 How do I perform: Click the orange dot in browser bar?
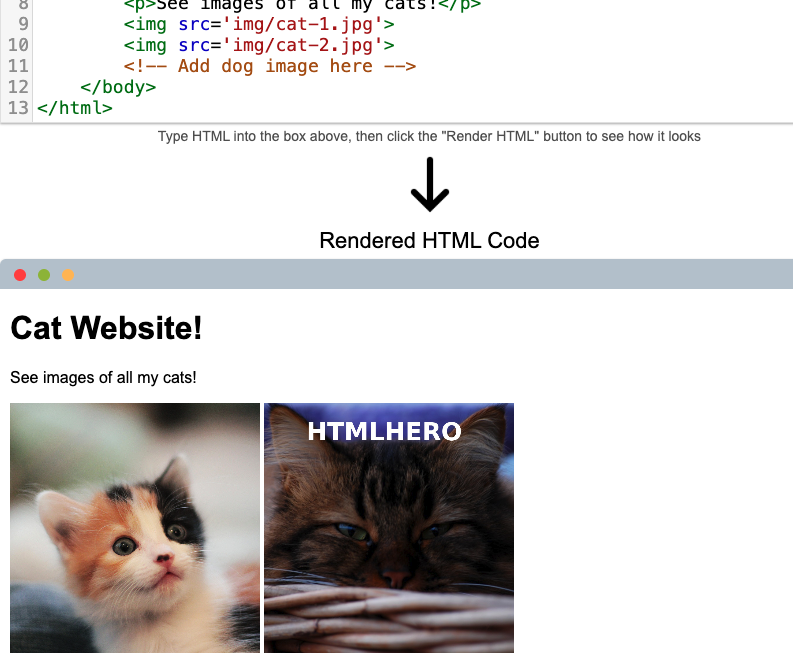click(68, 275)
